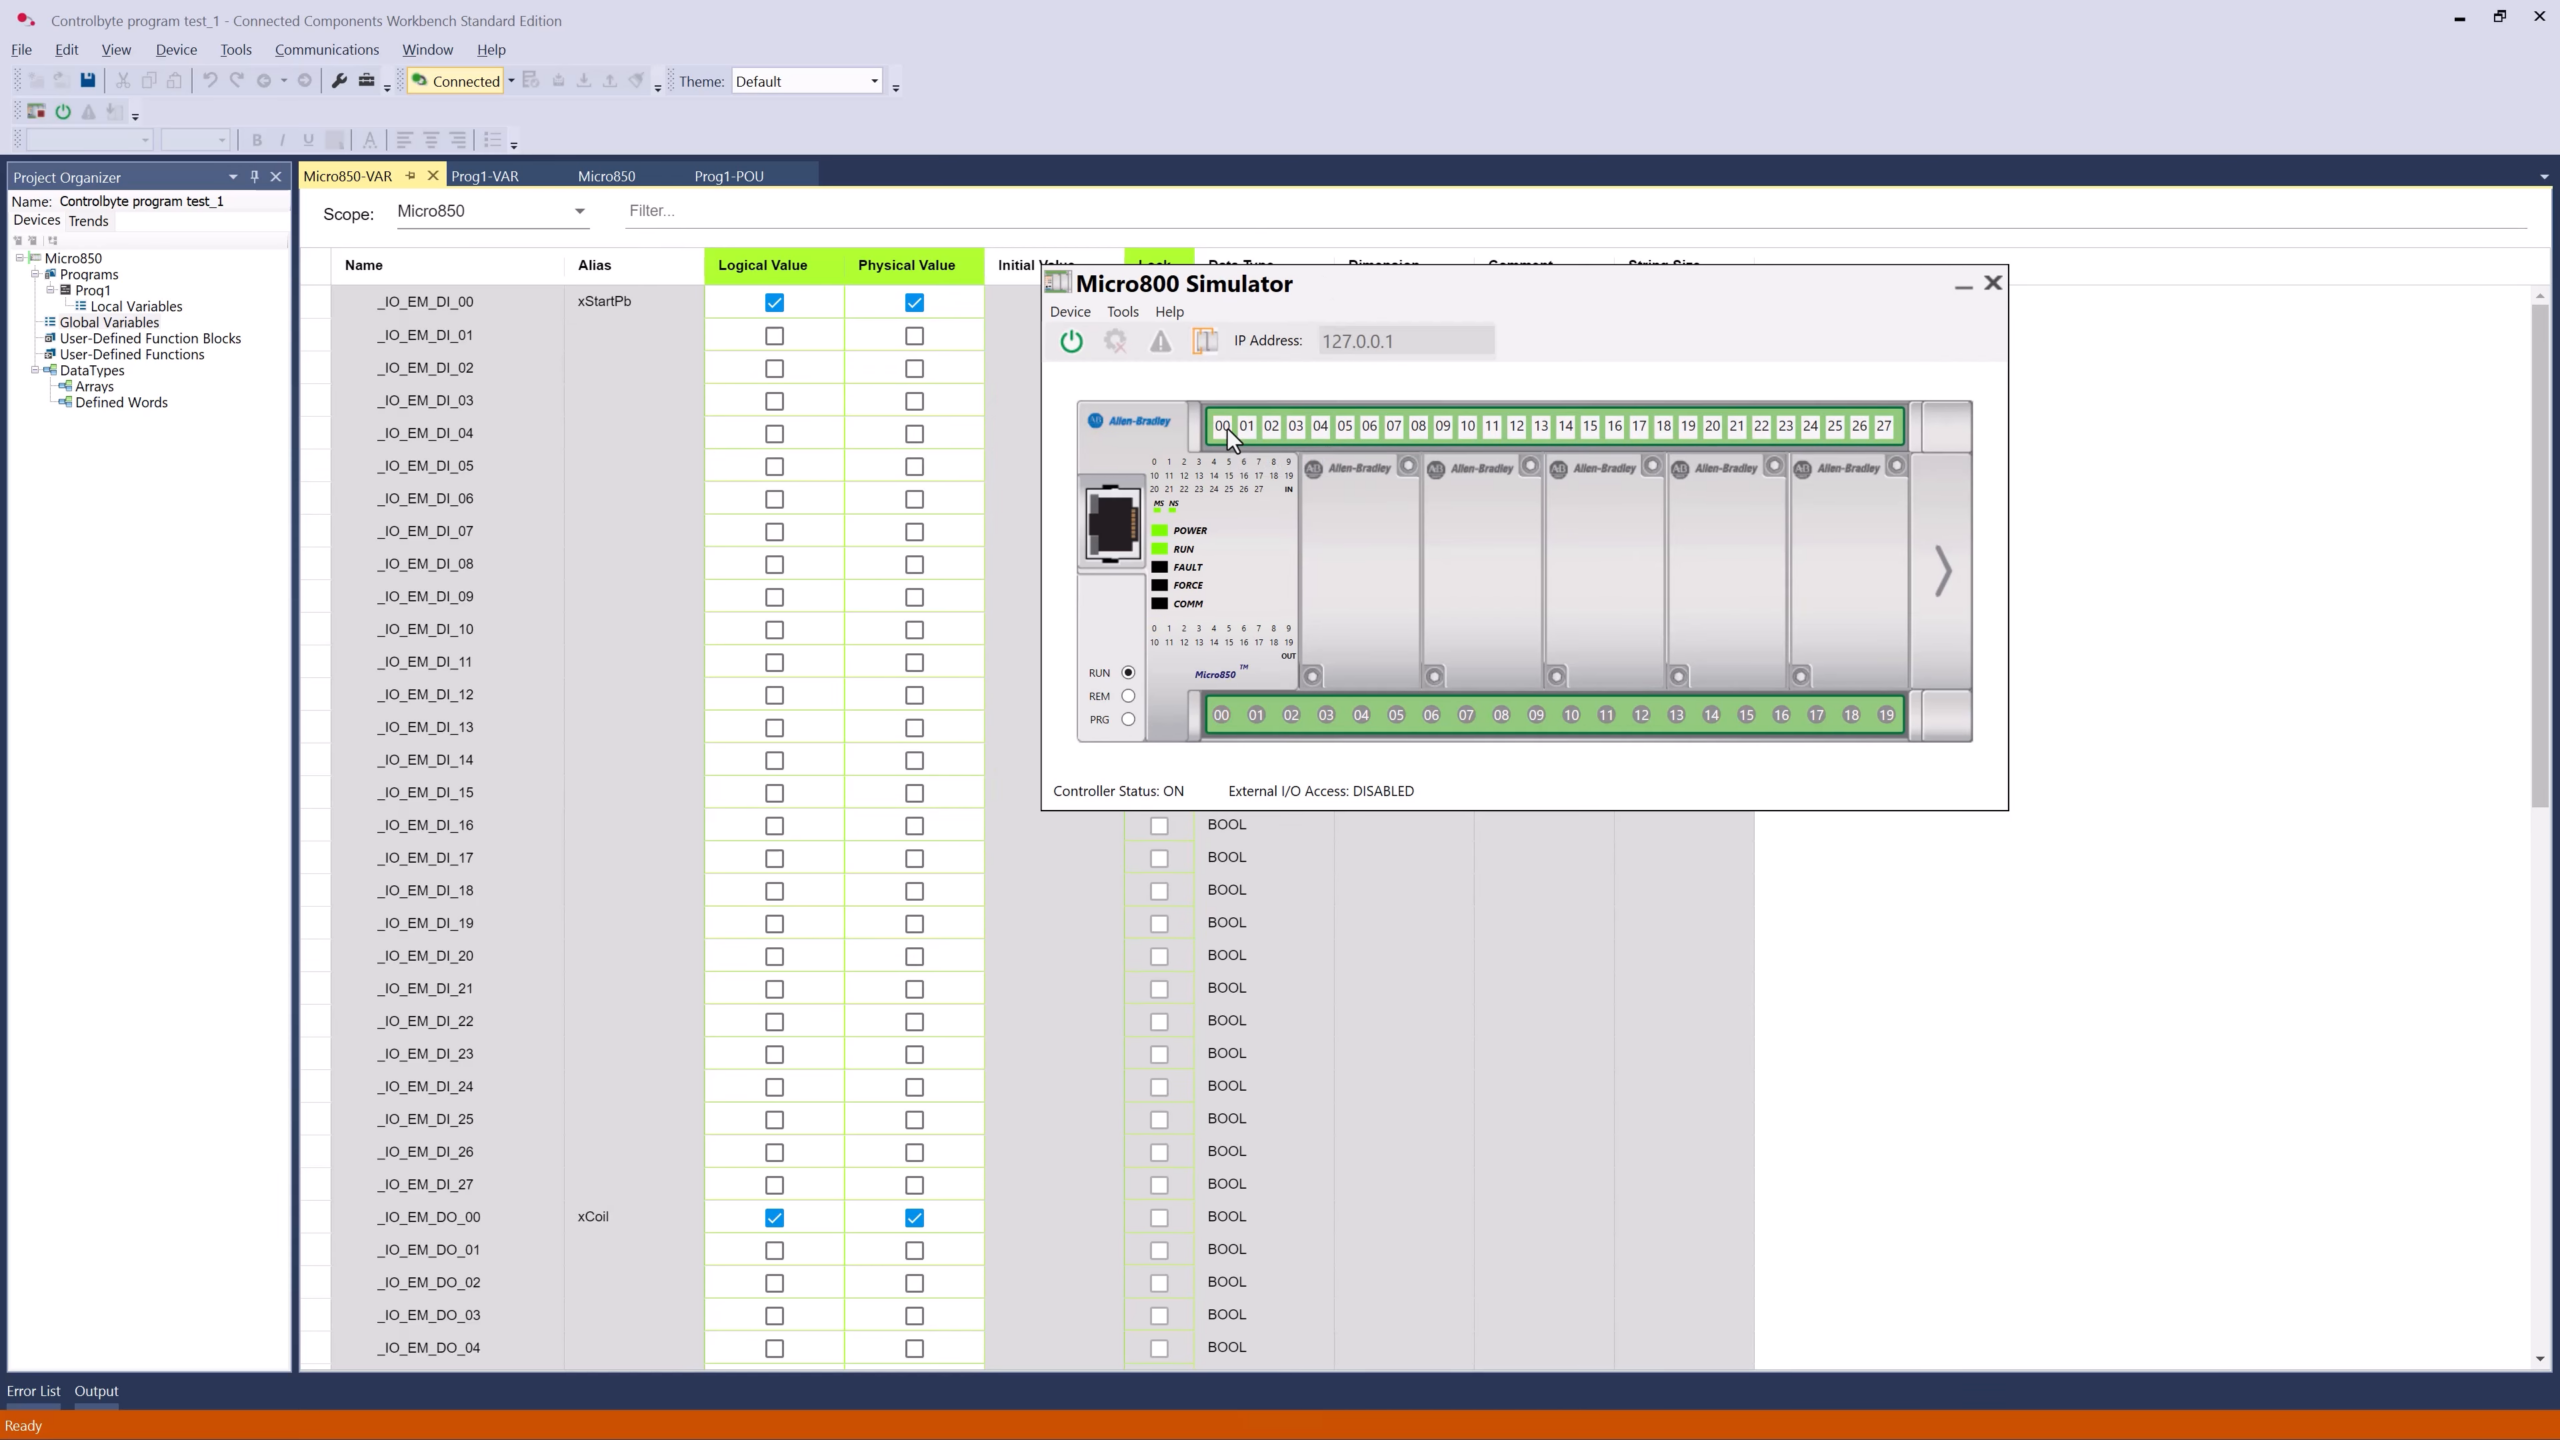Open the wrench options tool
Image resolution: width=2560 pixels, height=1440 pixels.
pyautogui.click(x=339, y=81)
